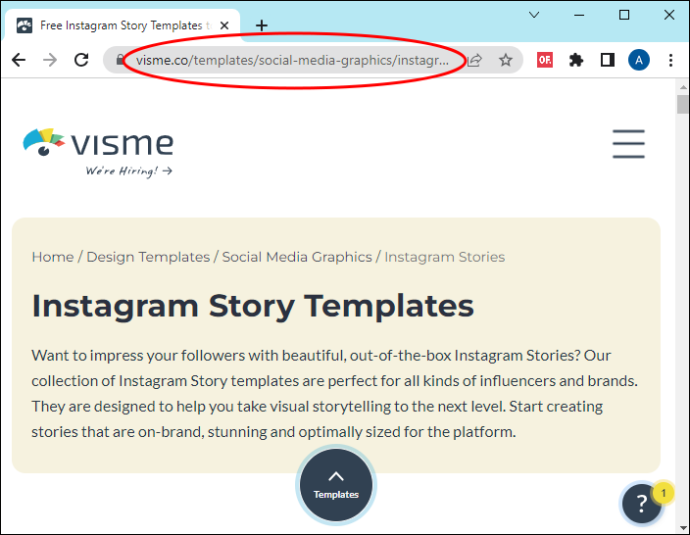
Task: Follow the We're Hiring link
Action: pos(128,171)
